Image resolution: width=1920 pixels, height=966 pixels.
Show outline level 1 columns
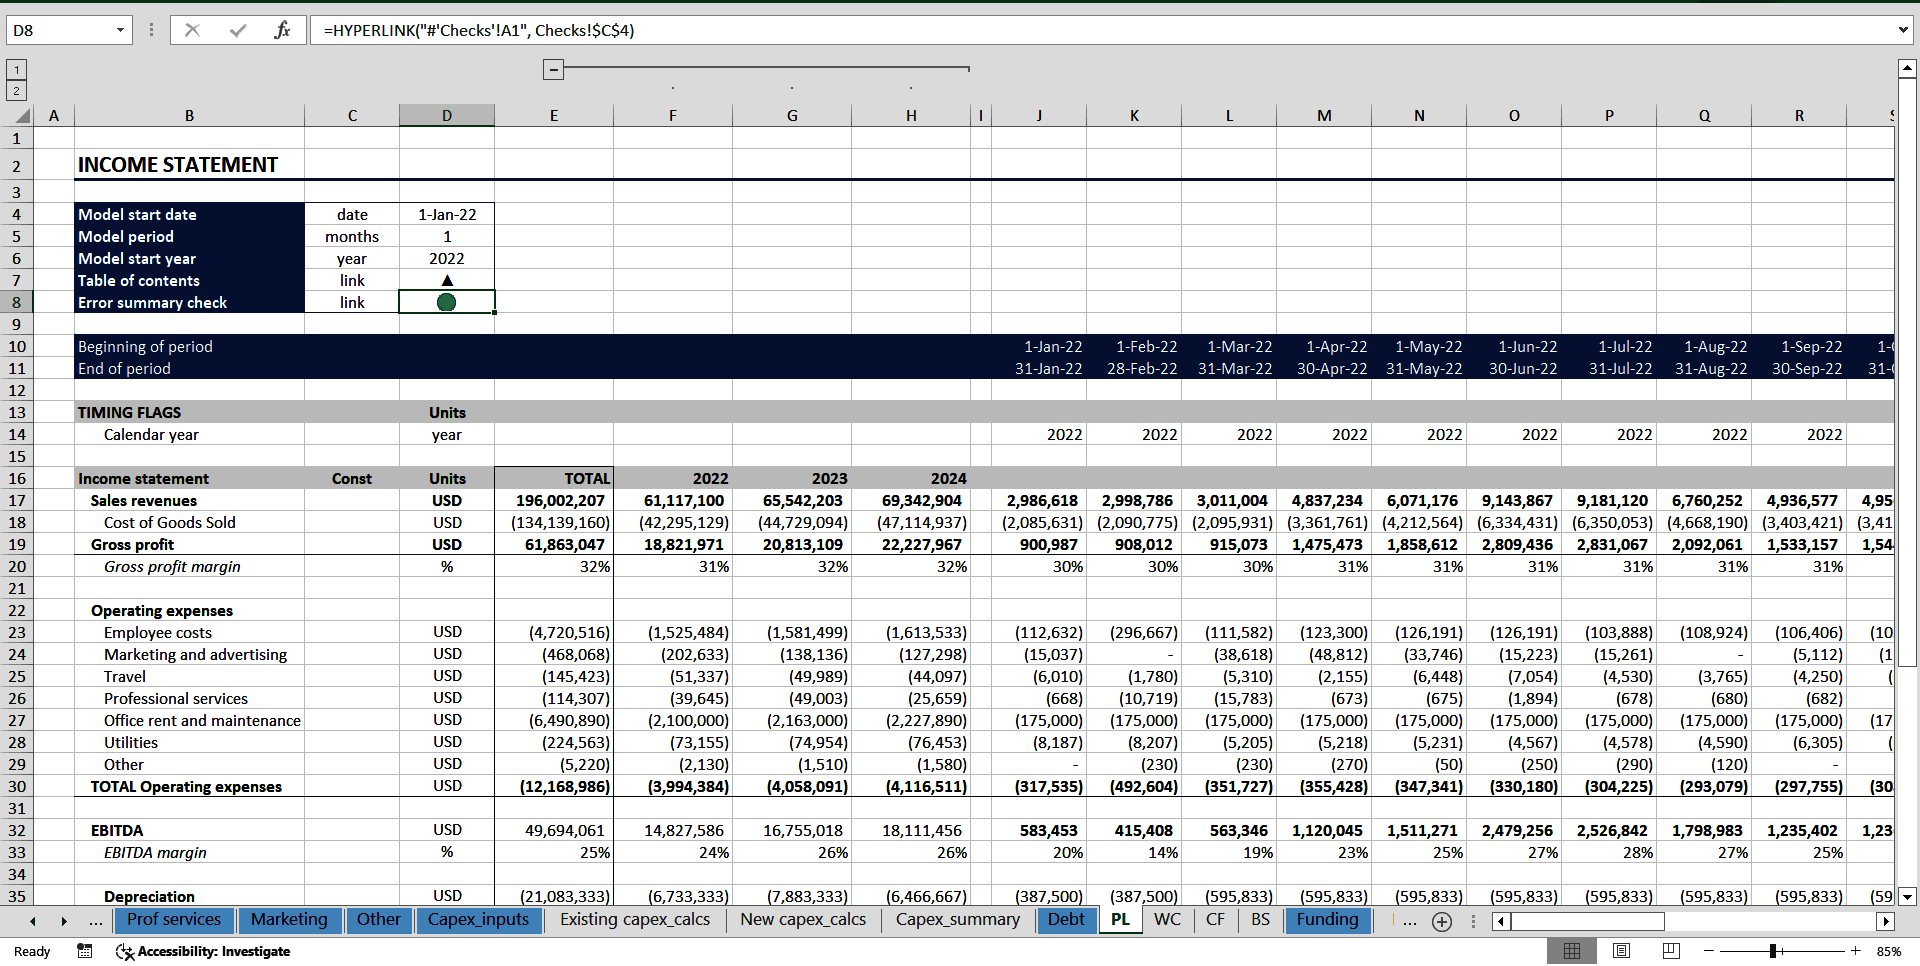16,69
